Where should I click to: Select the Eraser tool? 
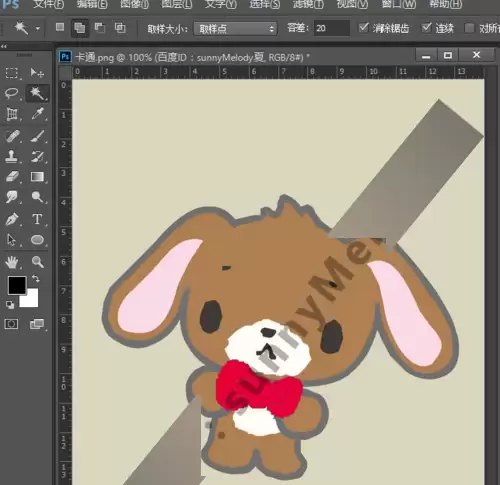(x=12, y=177)
